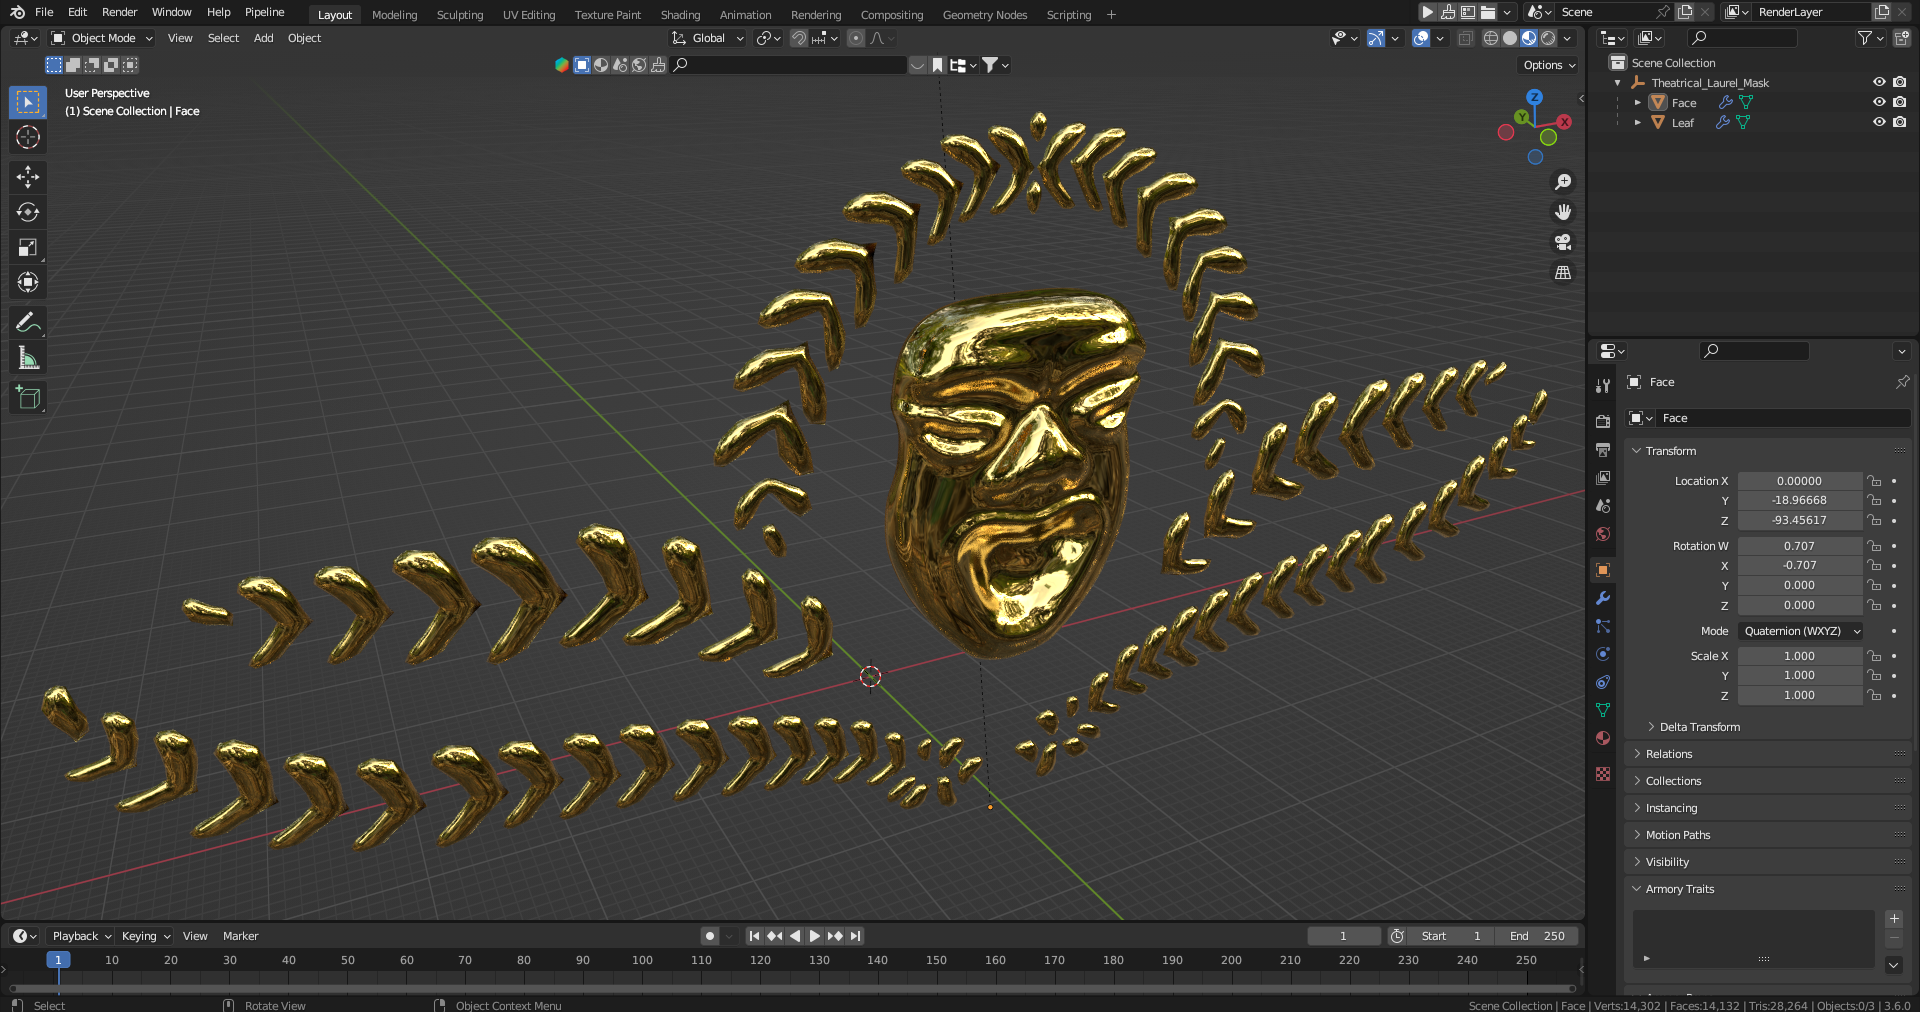Expand the Relations panel
The width and height of the screenshot is (1920, 1012).
1669,754
